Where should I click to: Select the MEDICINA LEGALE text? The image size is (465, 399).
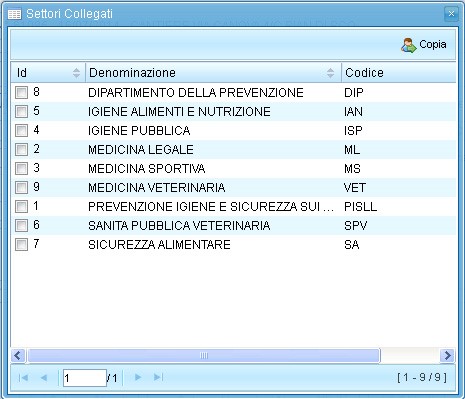tap(141, 150)
